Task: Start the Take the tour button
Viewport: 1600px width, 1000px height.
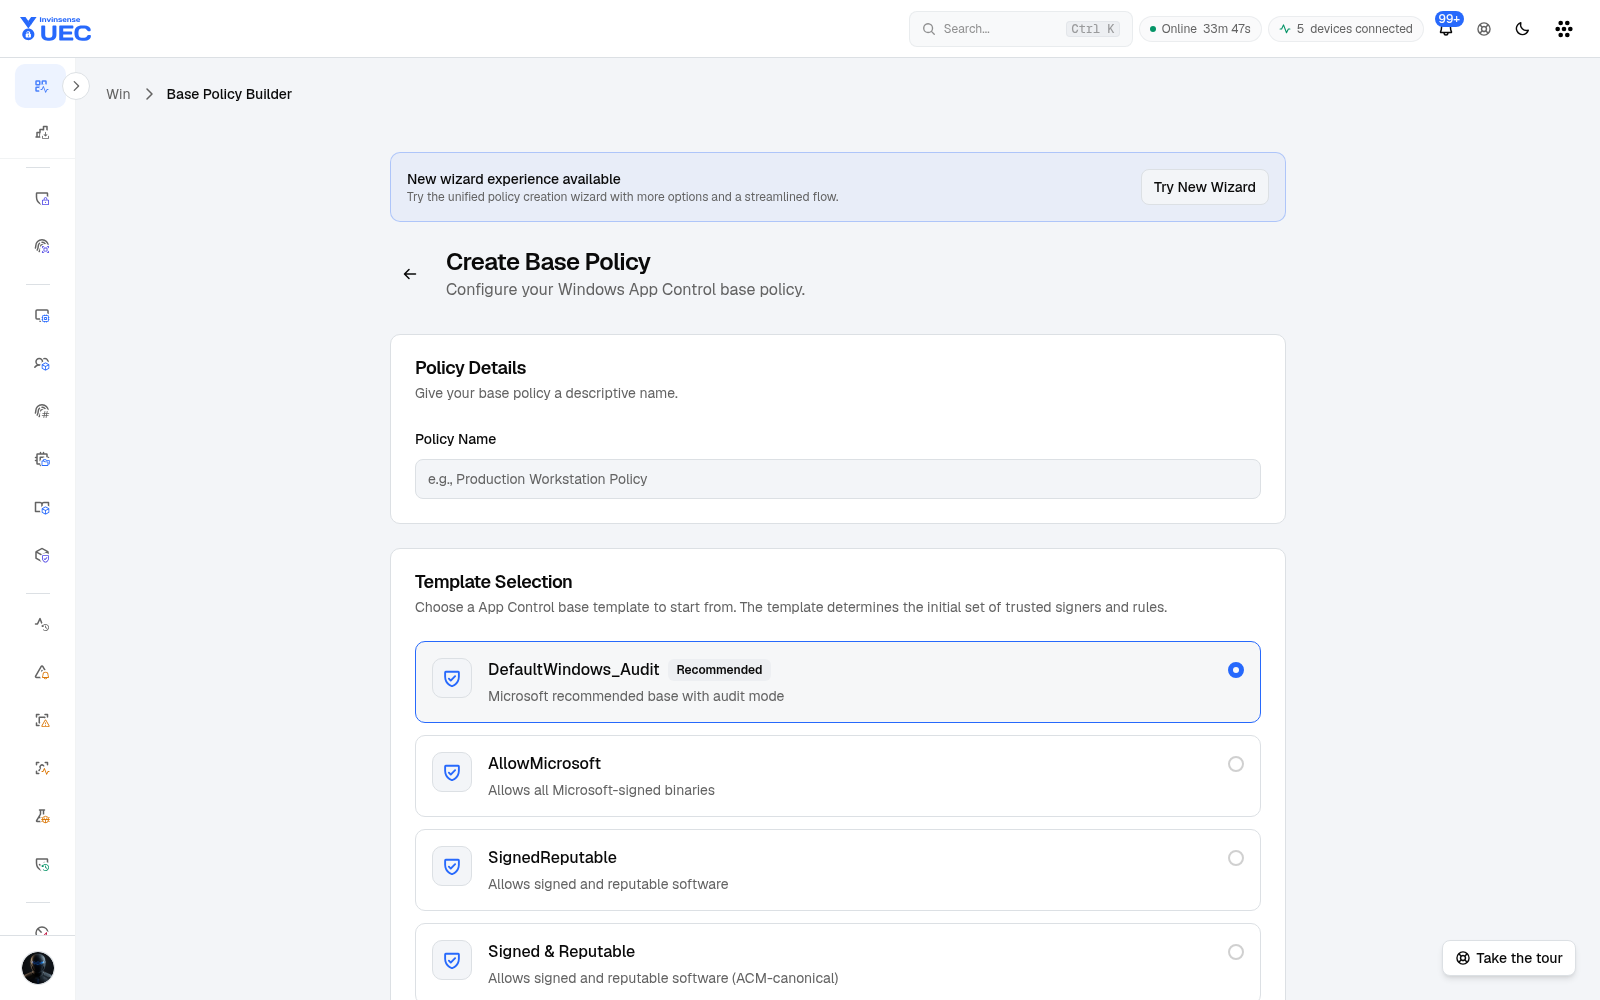Action: [x=1508, y=958]
